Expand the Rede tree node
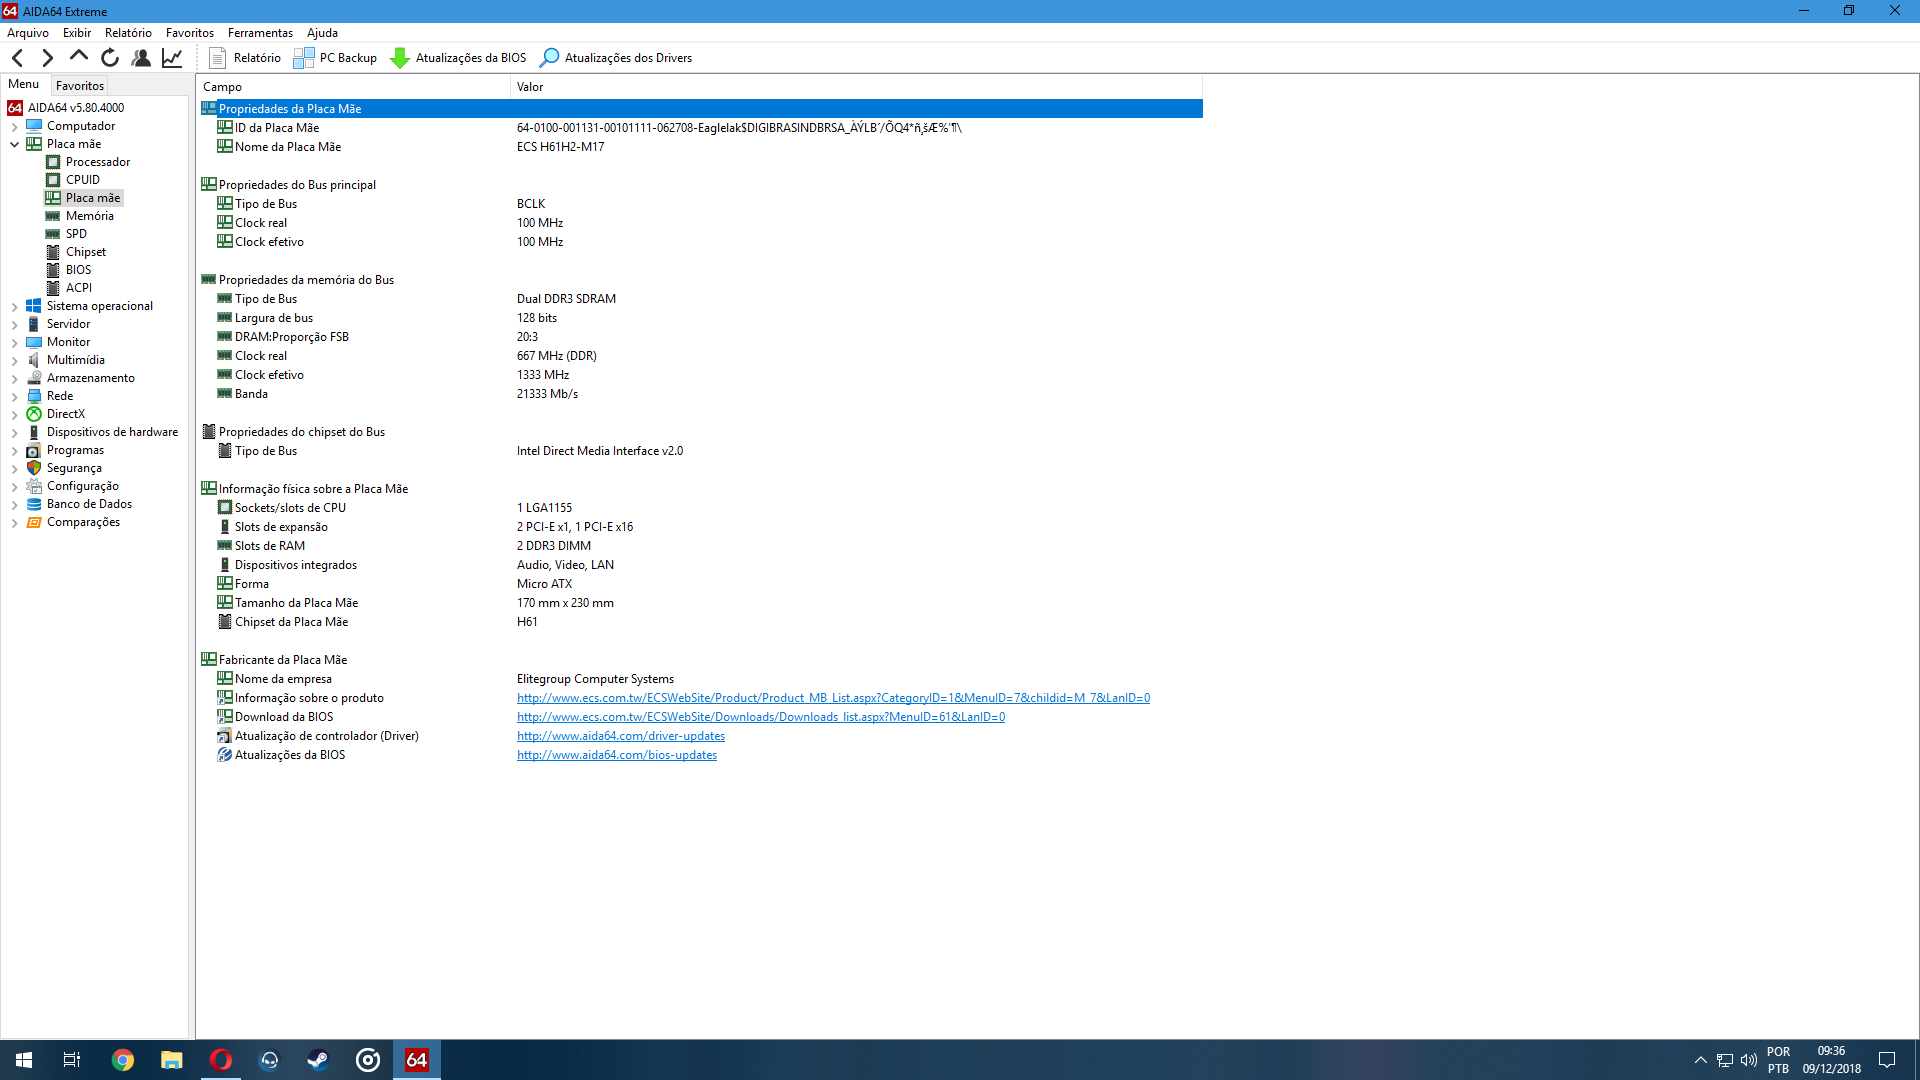 click(x=14, y=397)
